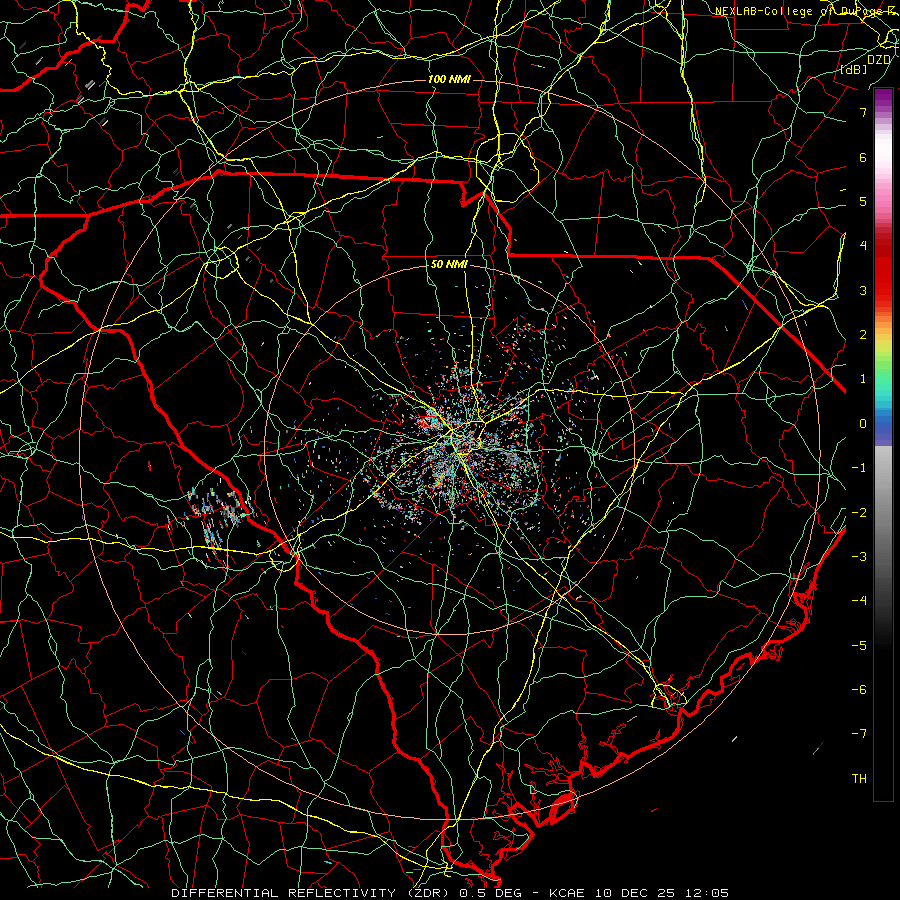Image resolution: width=900 pixels, height=900 pixels.
Task: Click the -4 value on color scale
Action: [859, 600]
